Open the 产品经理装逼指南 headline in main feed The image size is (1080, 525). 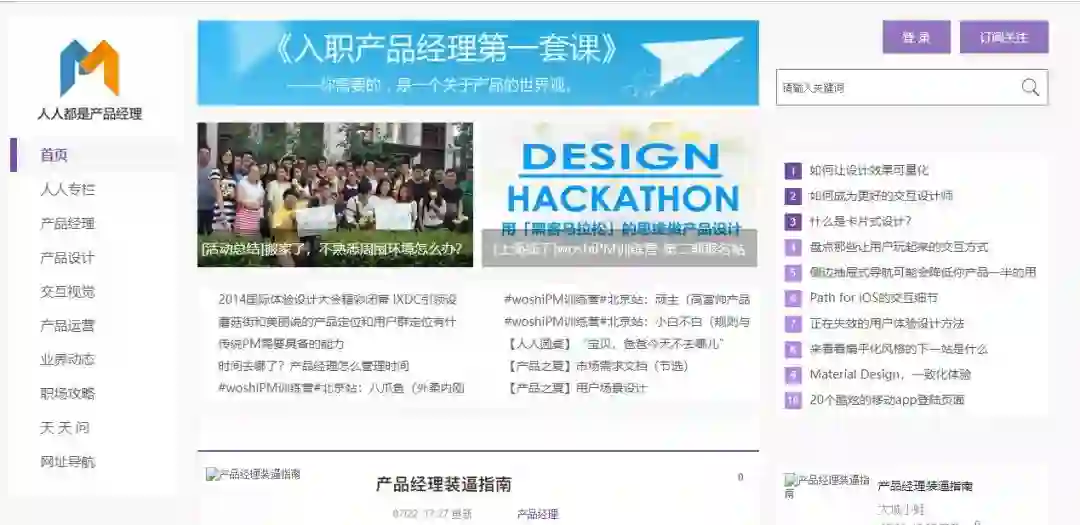pos(444,484)
